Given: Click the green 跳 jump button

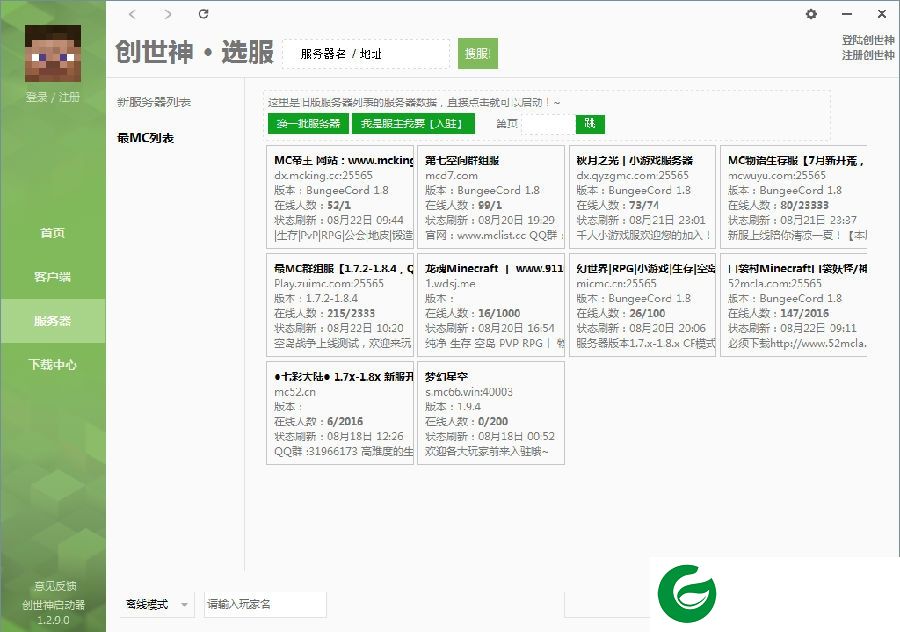Looking at the screenshot, I should (590, 124).
